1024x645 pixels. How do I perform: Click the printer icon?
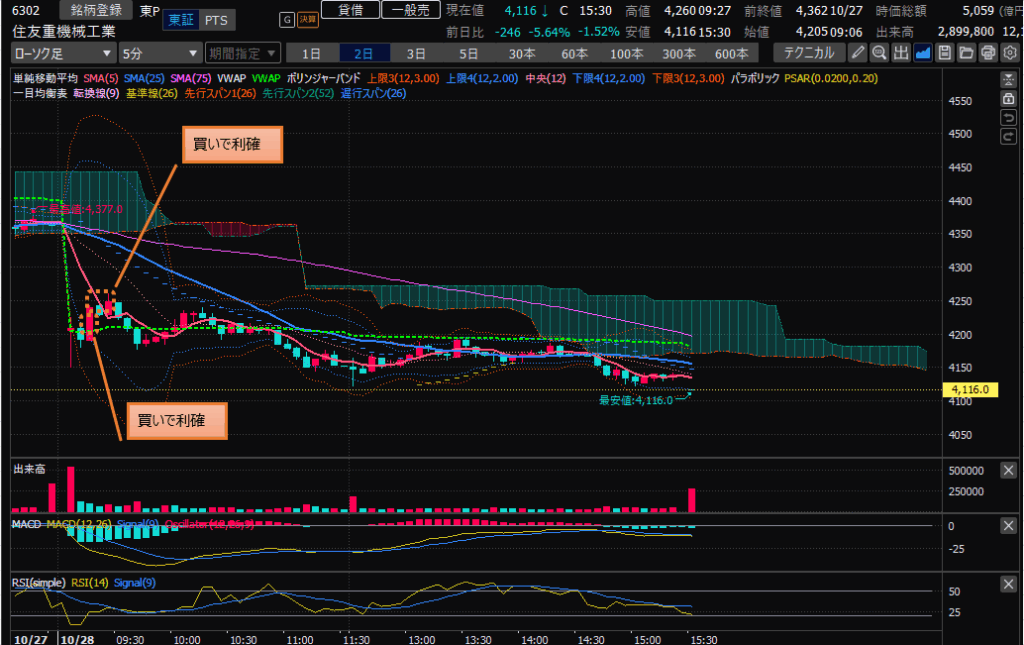pyautogui.click(x=988, y=53)
